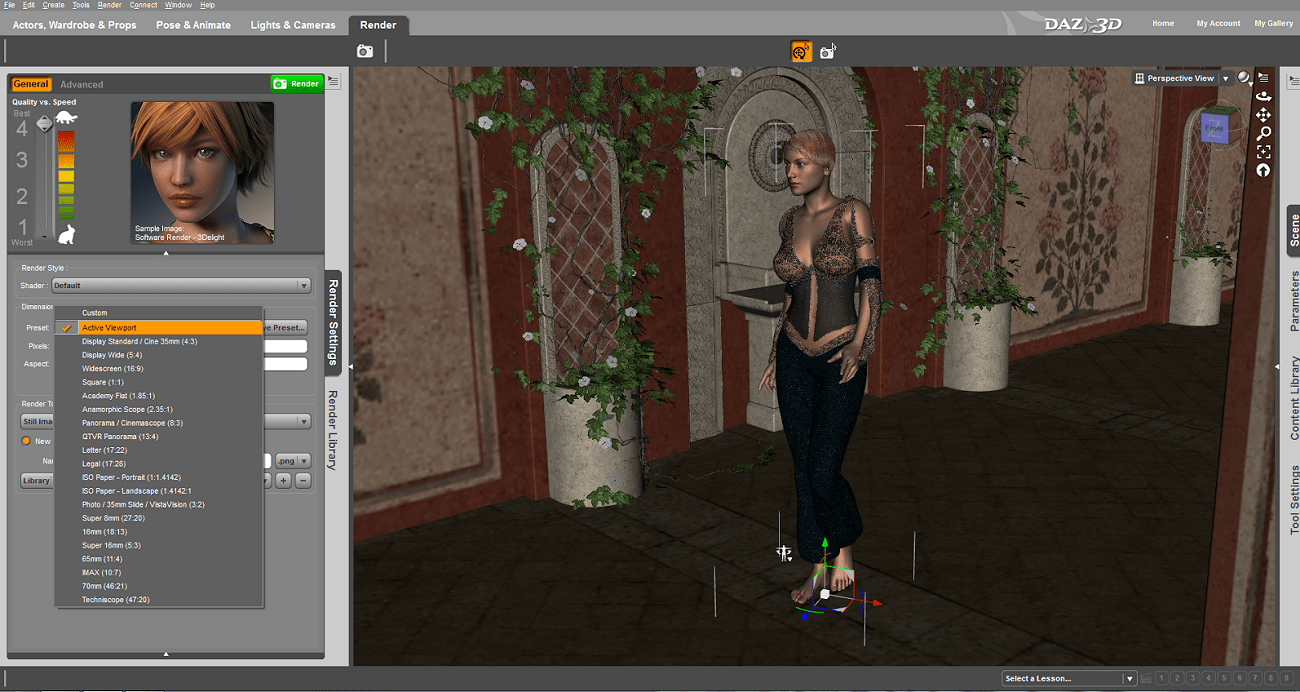1300x692 pixels.
Task: Select Panorama / Cinemascope (8:3)
Action: 159,423
